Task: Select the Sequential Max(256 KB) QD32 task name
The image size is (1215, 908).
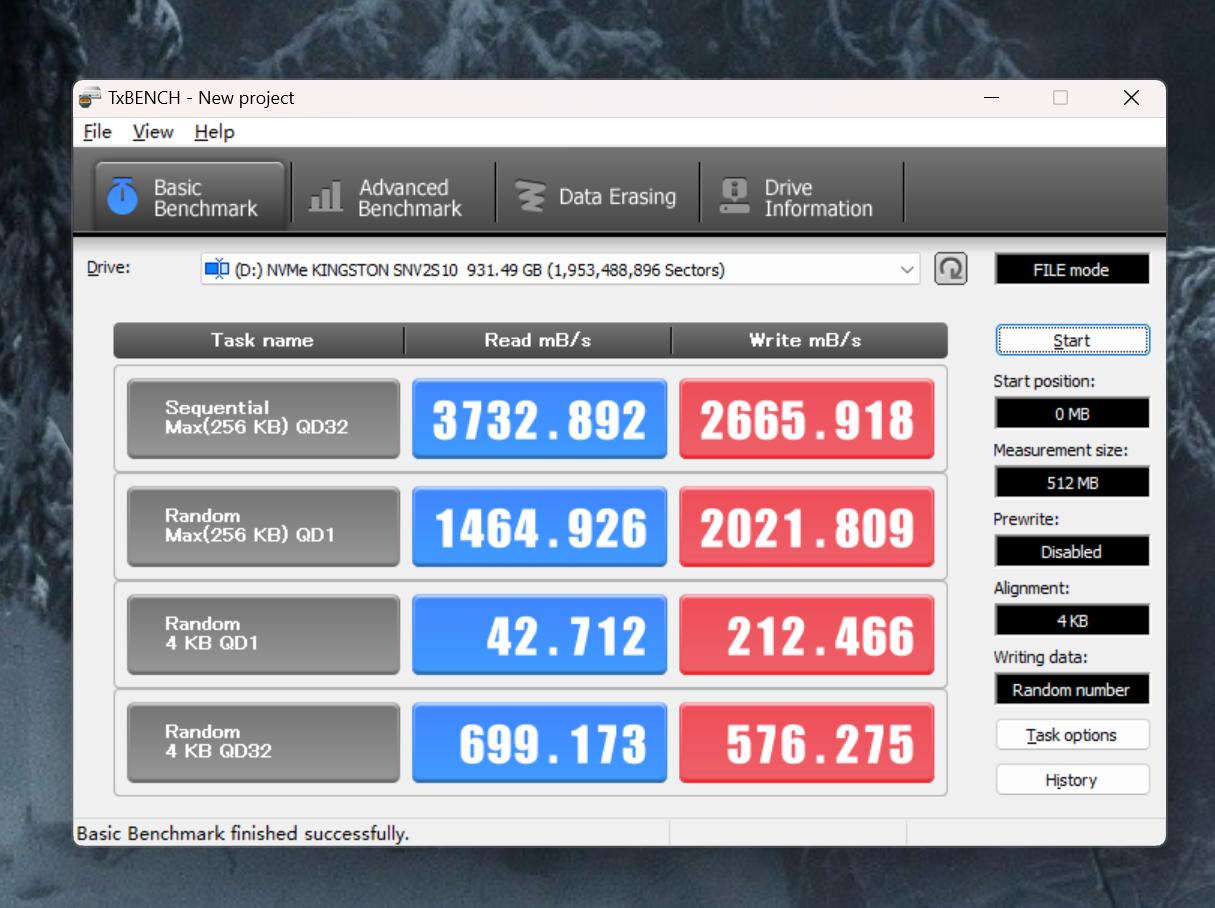Action: click(x=262, y=418)
